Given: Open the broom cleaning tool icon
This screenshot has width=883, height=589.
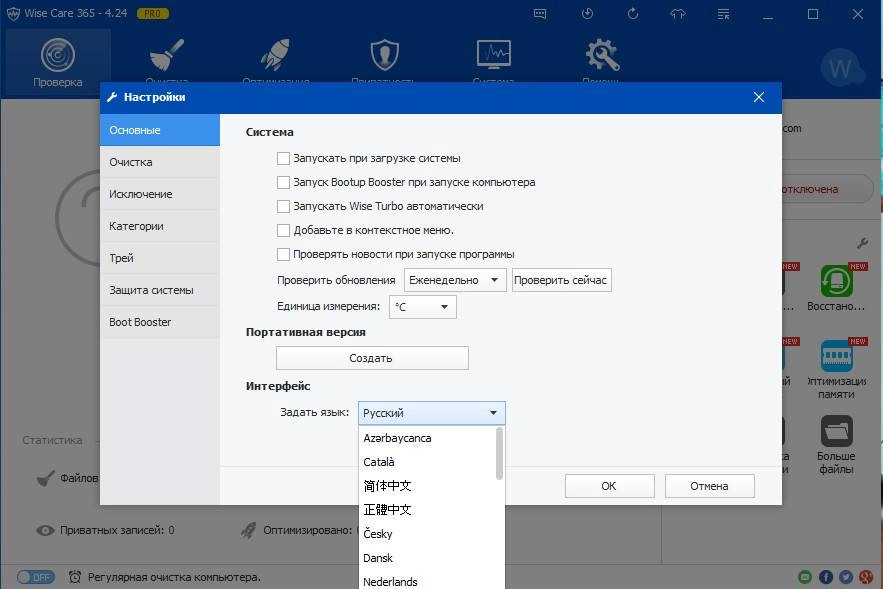Looking at the screenshot, I should (167, 55).
